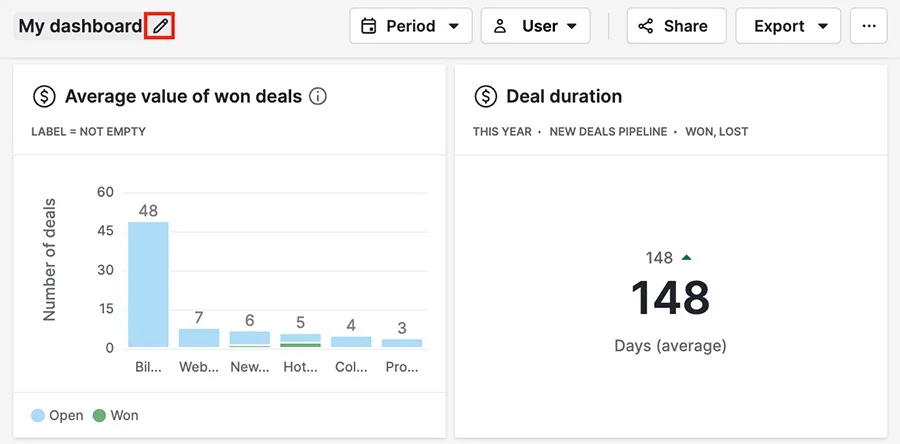
Task: Click the info icon next to Average value of won deals
Action: [x=317, y=96]
